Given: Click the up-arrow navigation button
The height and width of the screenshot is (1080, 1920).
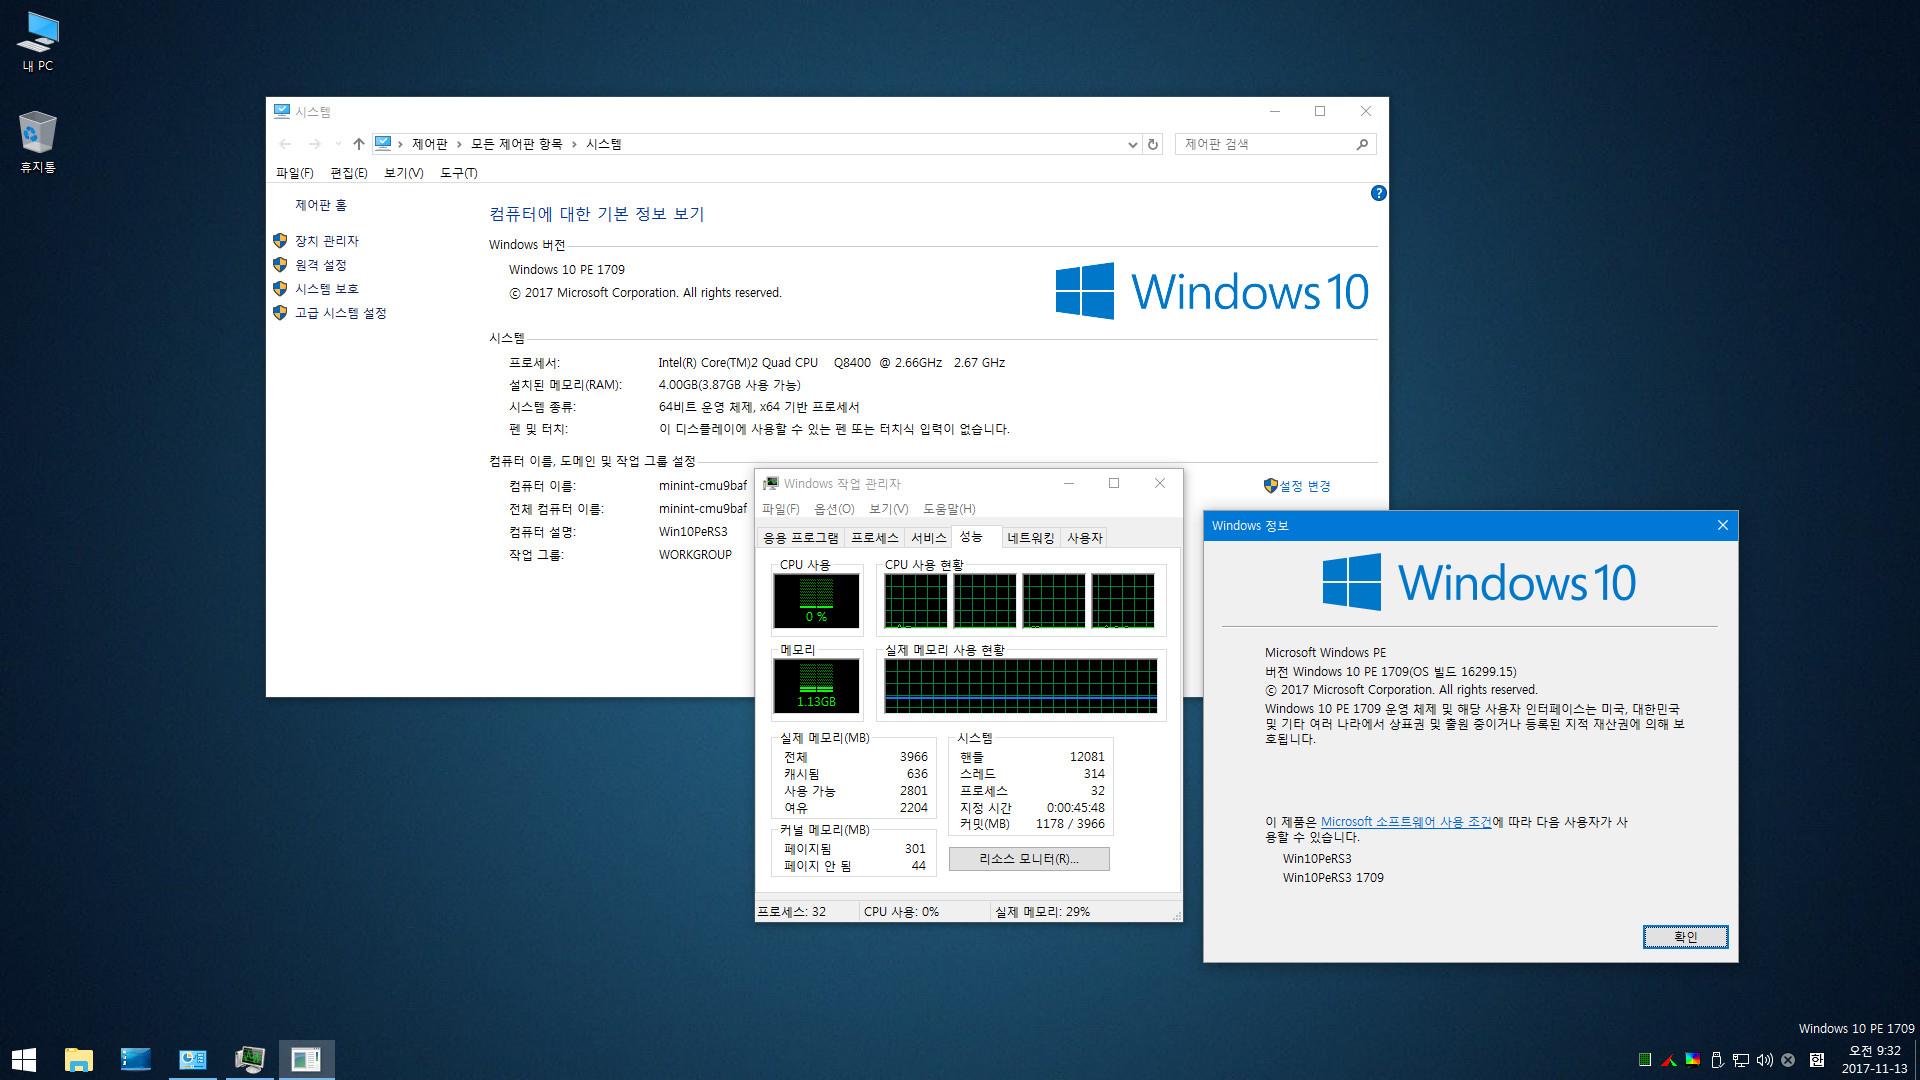Looking at the screenshot, I should 359,144.
